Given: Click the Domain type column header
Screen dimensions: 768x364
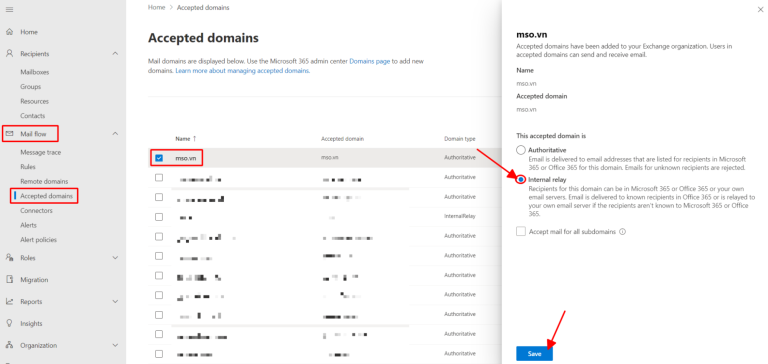Looking at the screenshot, I should click(459, 139).
